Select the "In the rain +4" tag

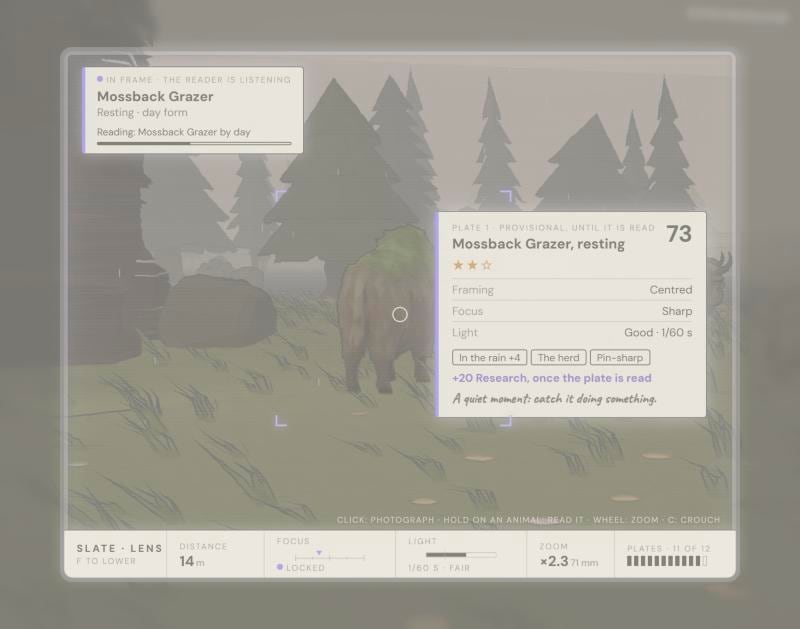(x=489, y=358)
